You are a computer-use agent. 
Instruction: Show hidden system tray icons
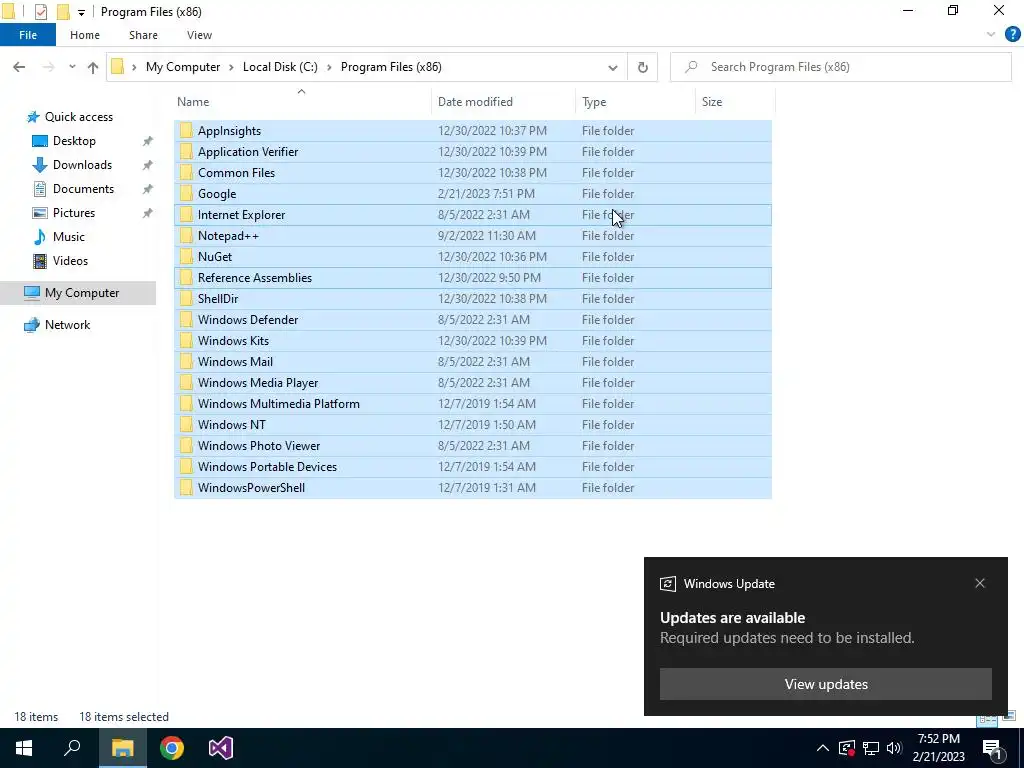[x=823, y=748]
